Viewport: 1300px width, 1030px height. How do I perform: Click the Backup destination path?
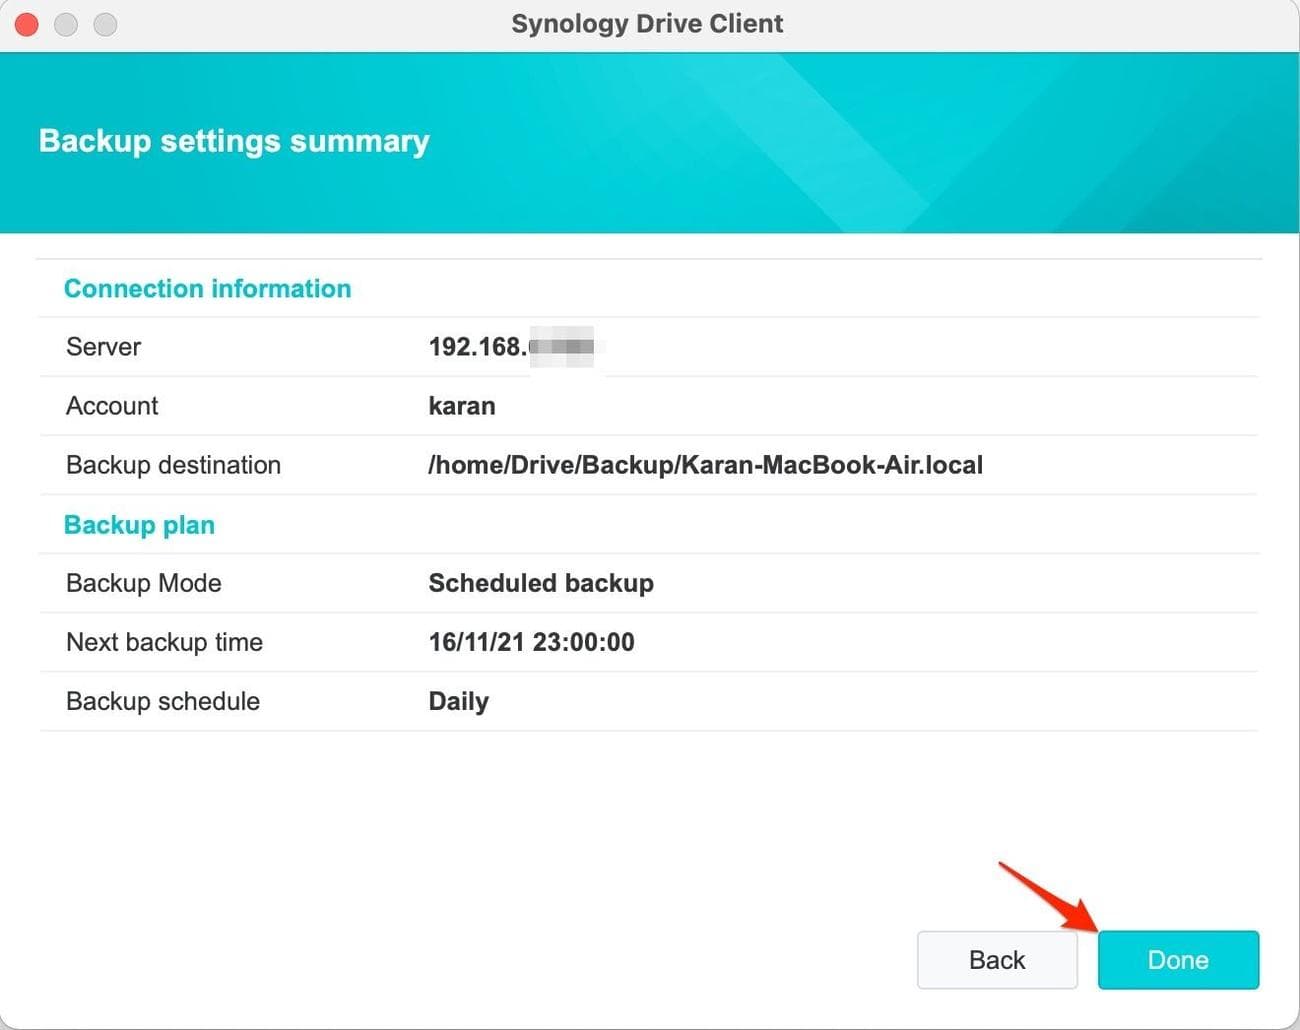pos(173,465)
